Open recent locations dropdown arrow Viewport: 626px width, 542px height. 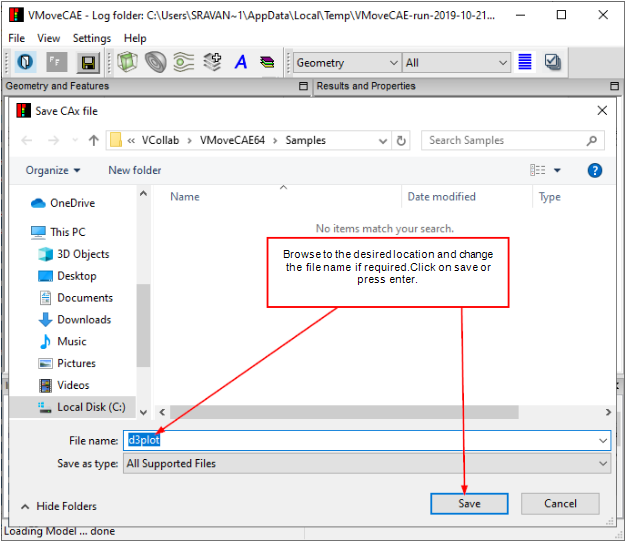click(75, 140)
